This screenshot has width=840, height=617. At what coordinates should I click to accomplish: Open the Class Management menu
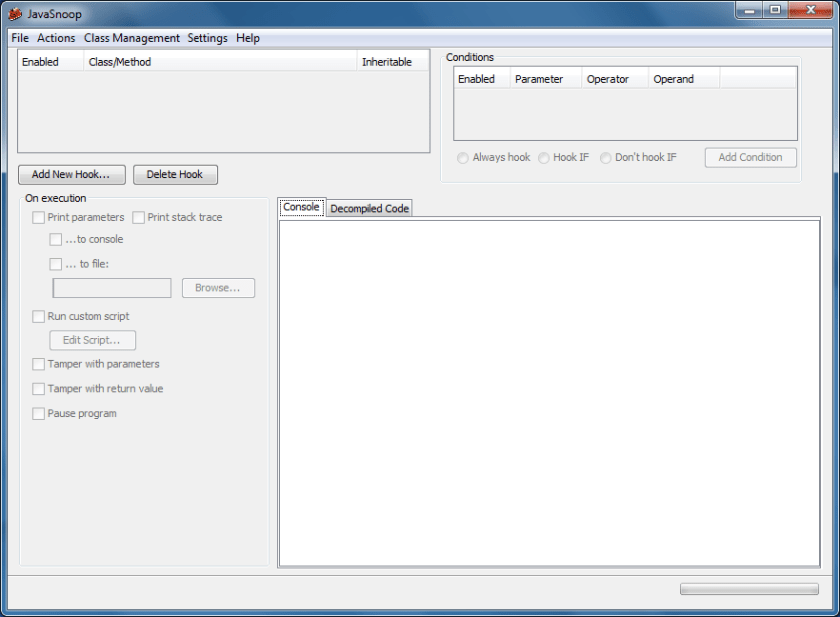[132, 38]
